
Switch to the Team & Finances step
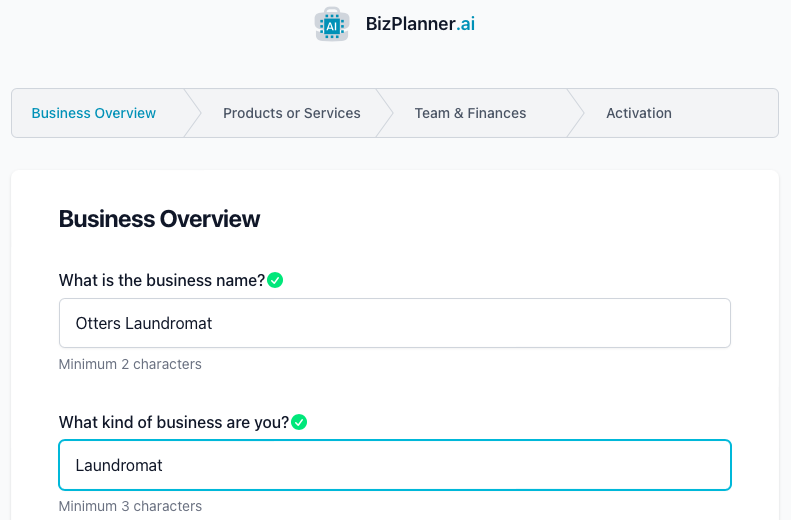[x=470, y=113]
